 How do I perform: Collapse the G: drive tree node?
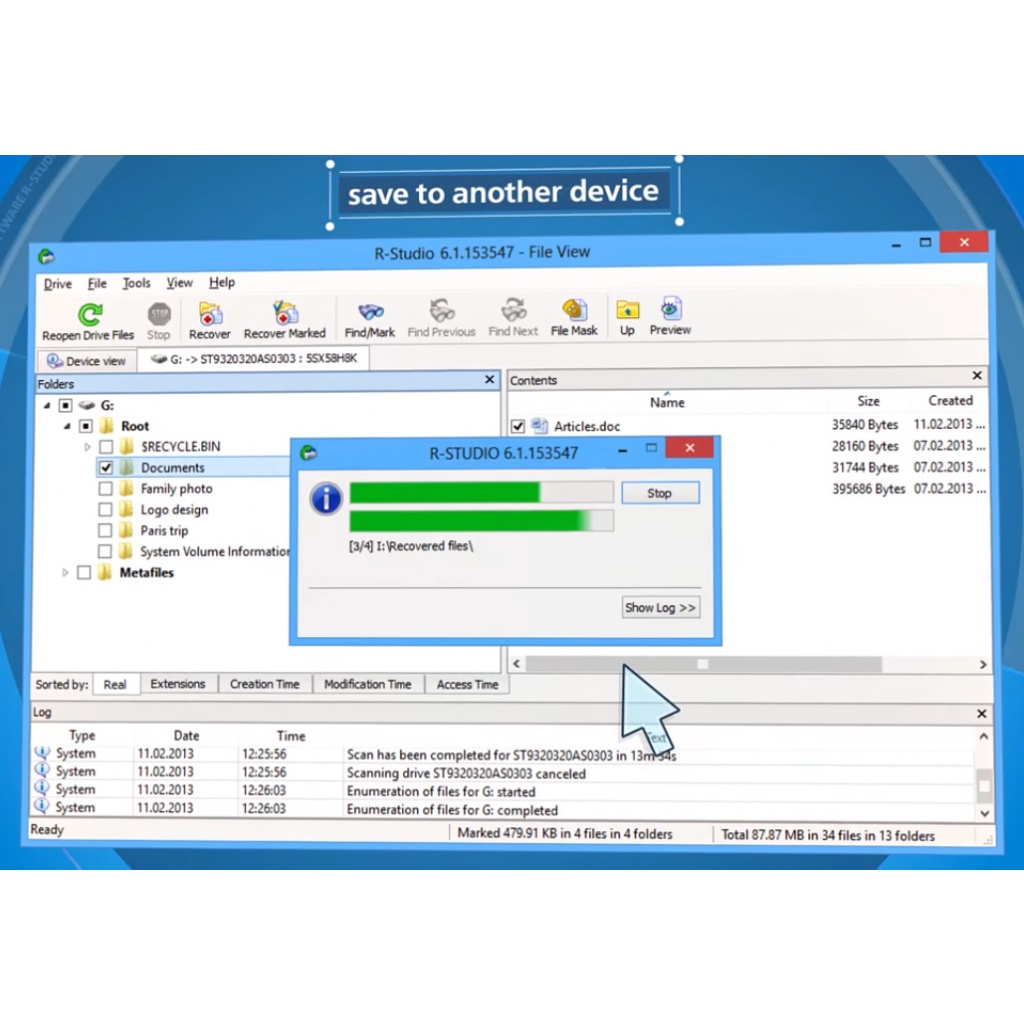[x=46, y=406]
